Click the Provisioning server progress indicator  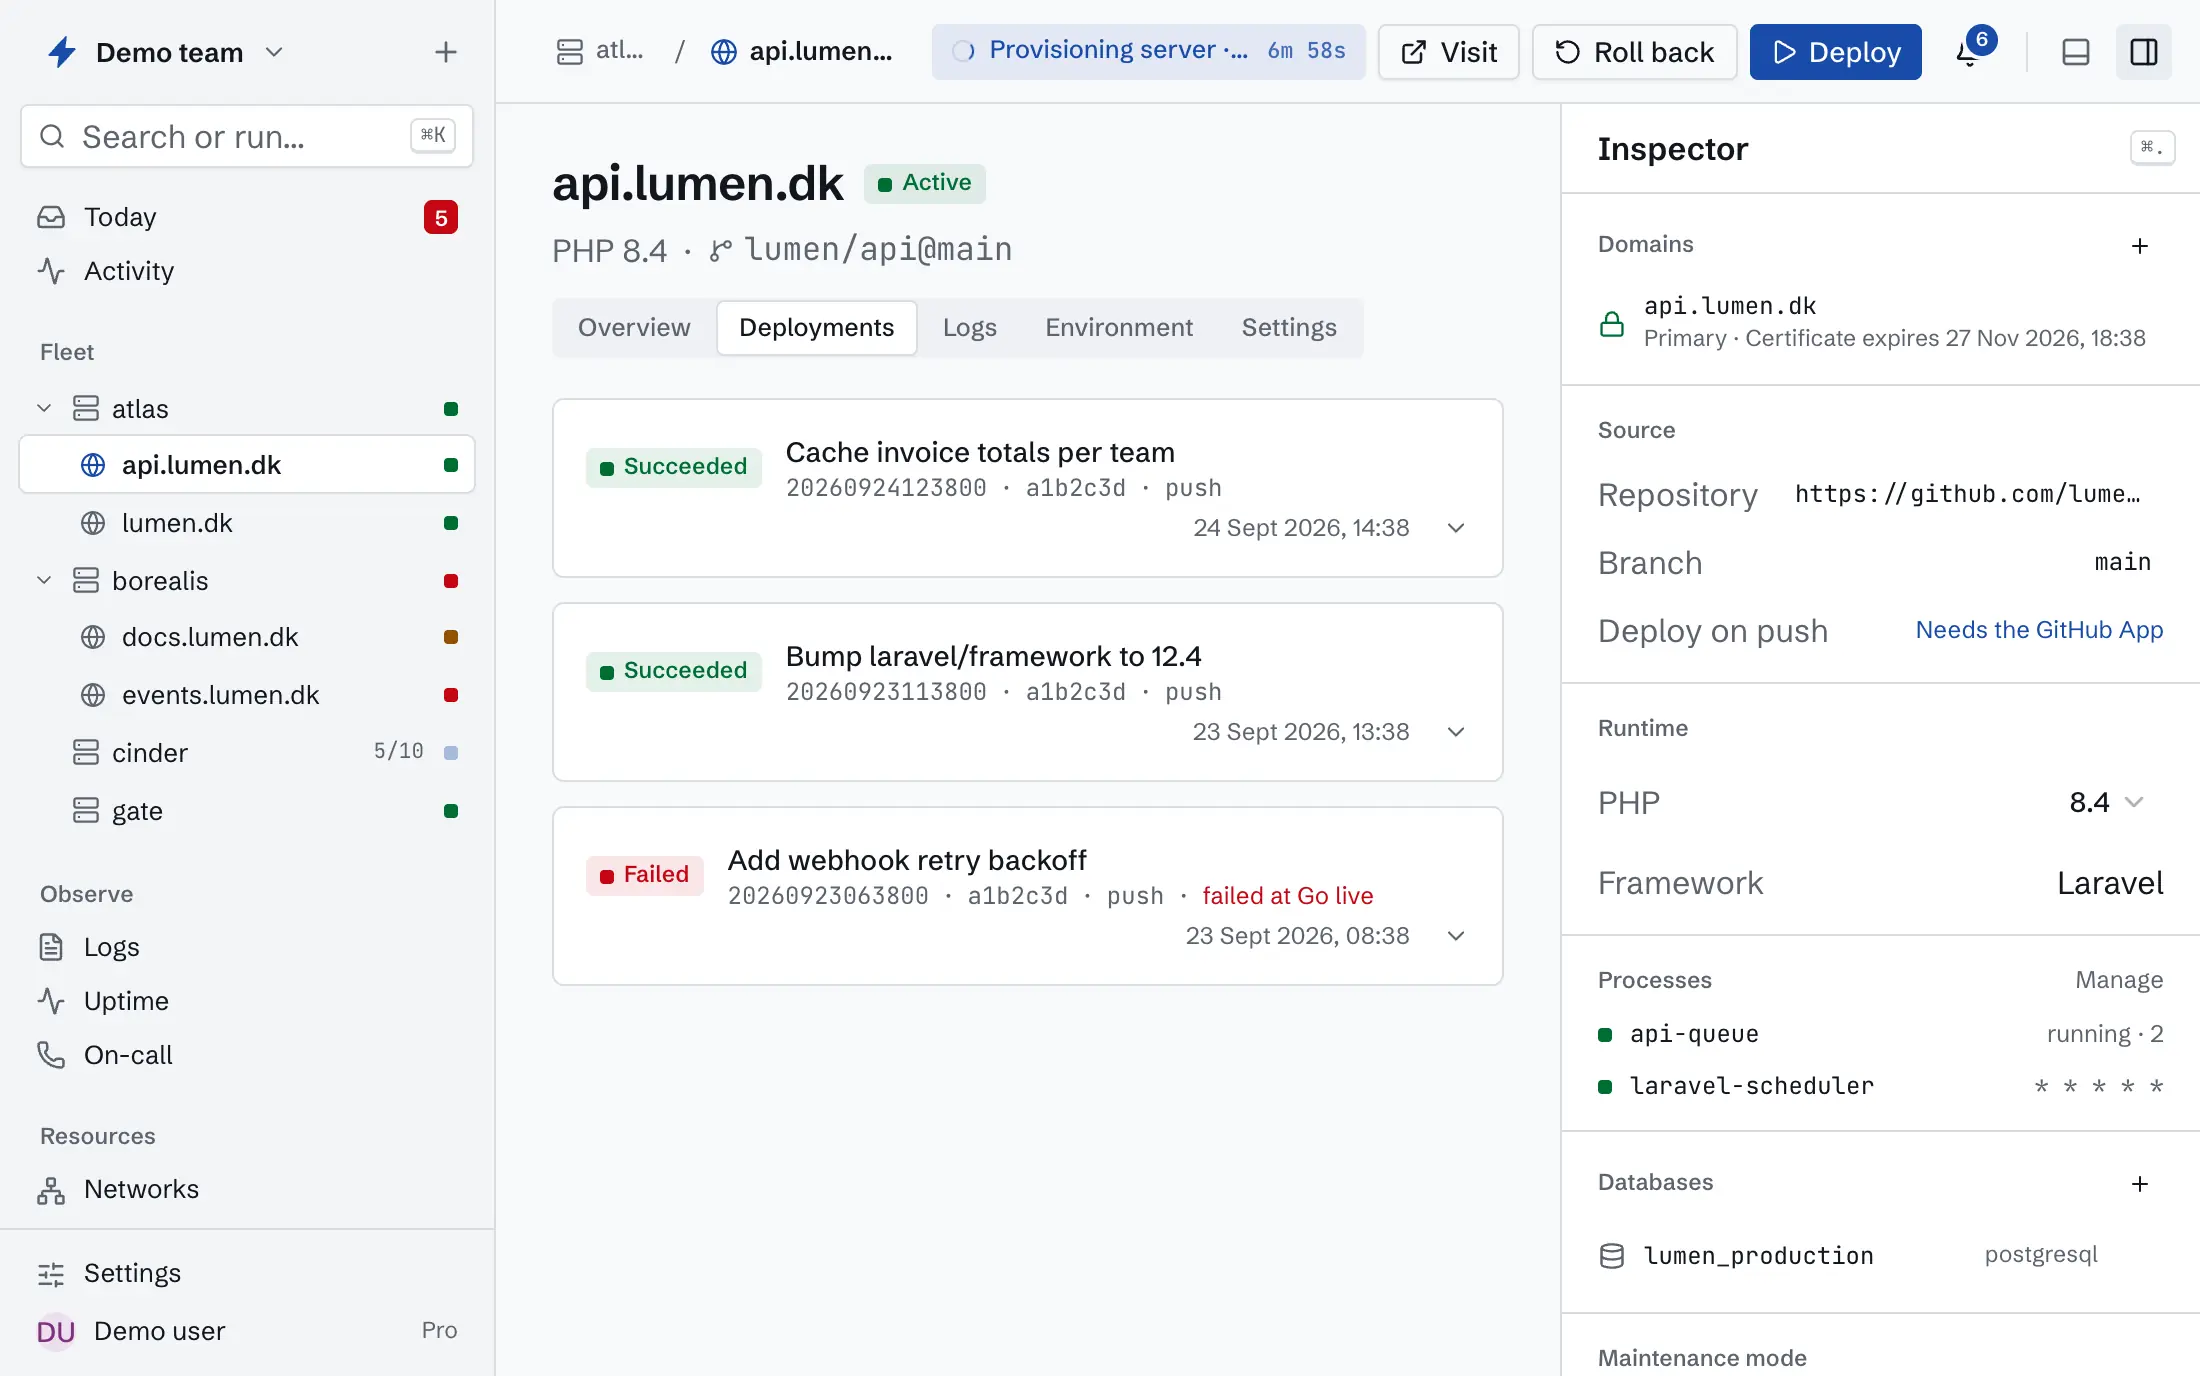(1149, 51)
